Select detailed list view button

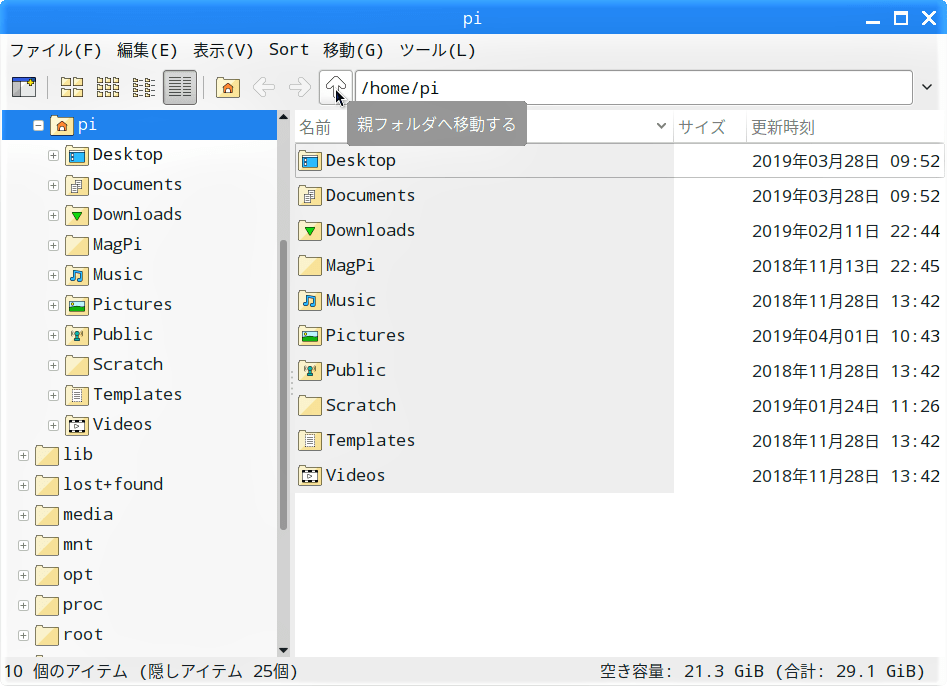180,88
